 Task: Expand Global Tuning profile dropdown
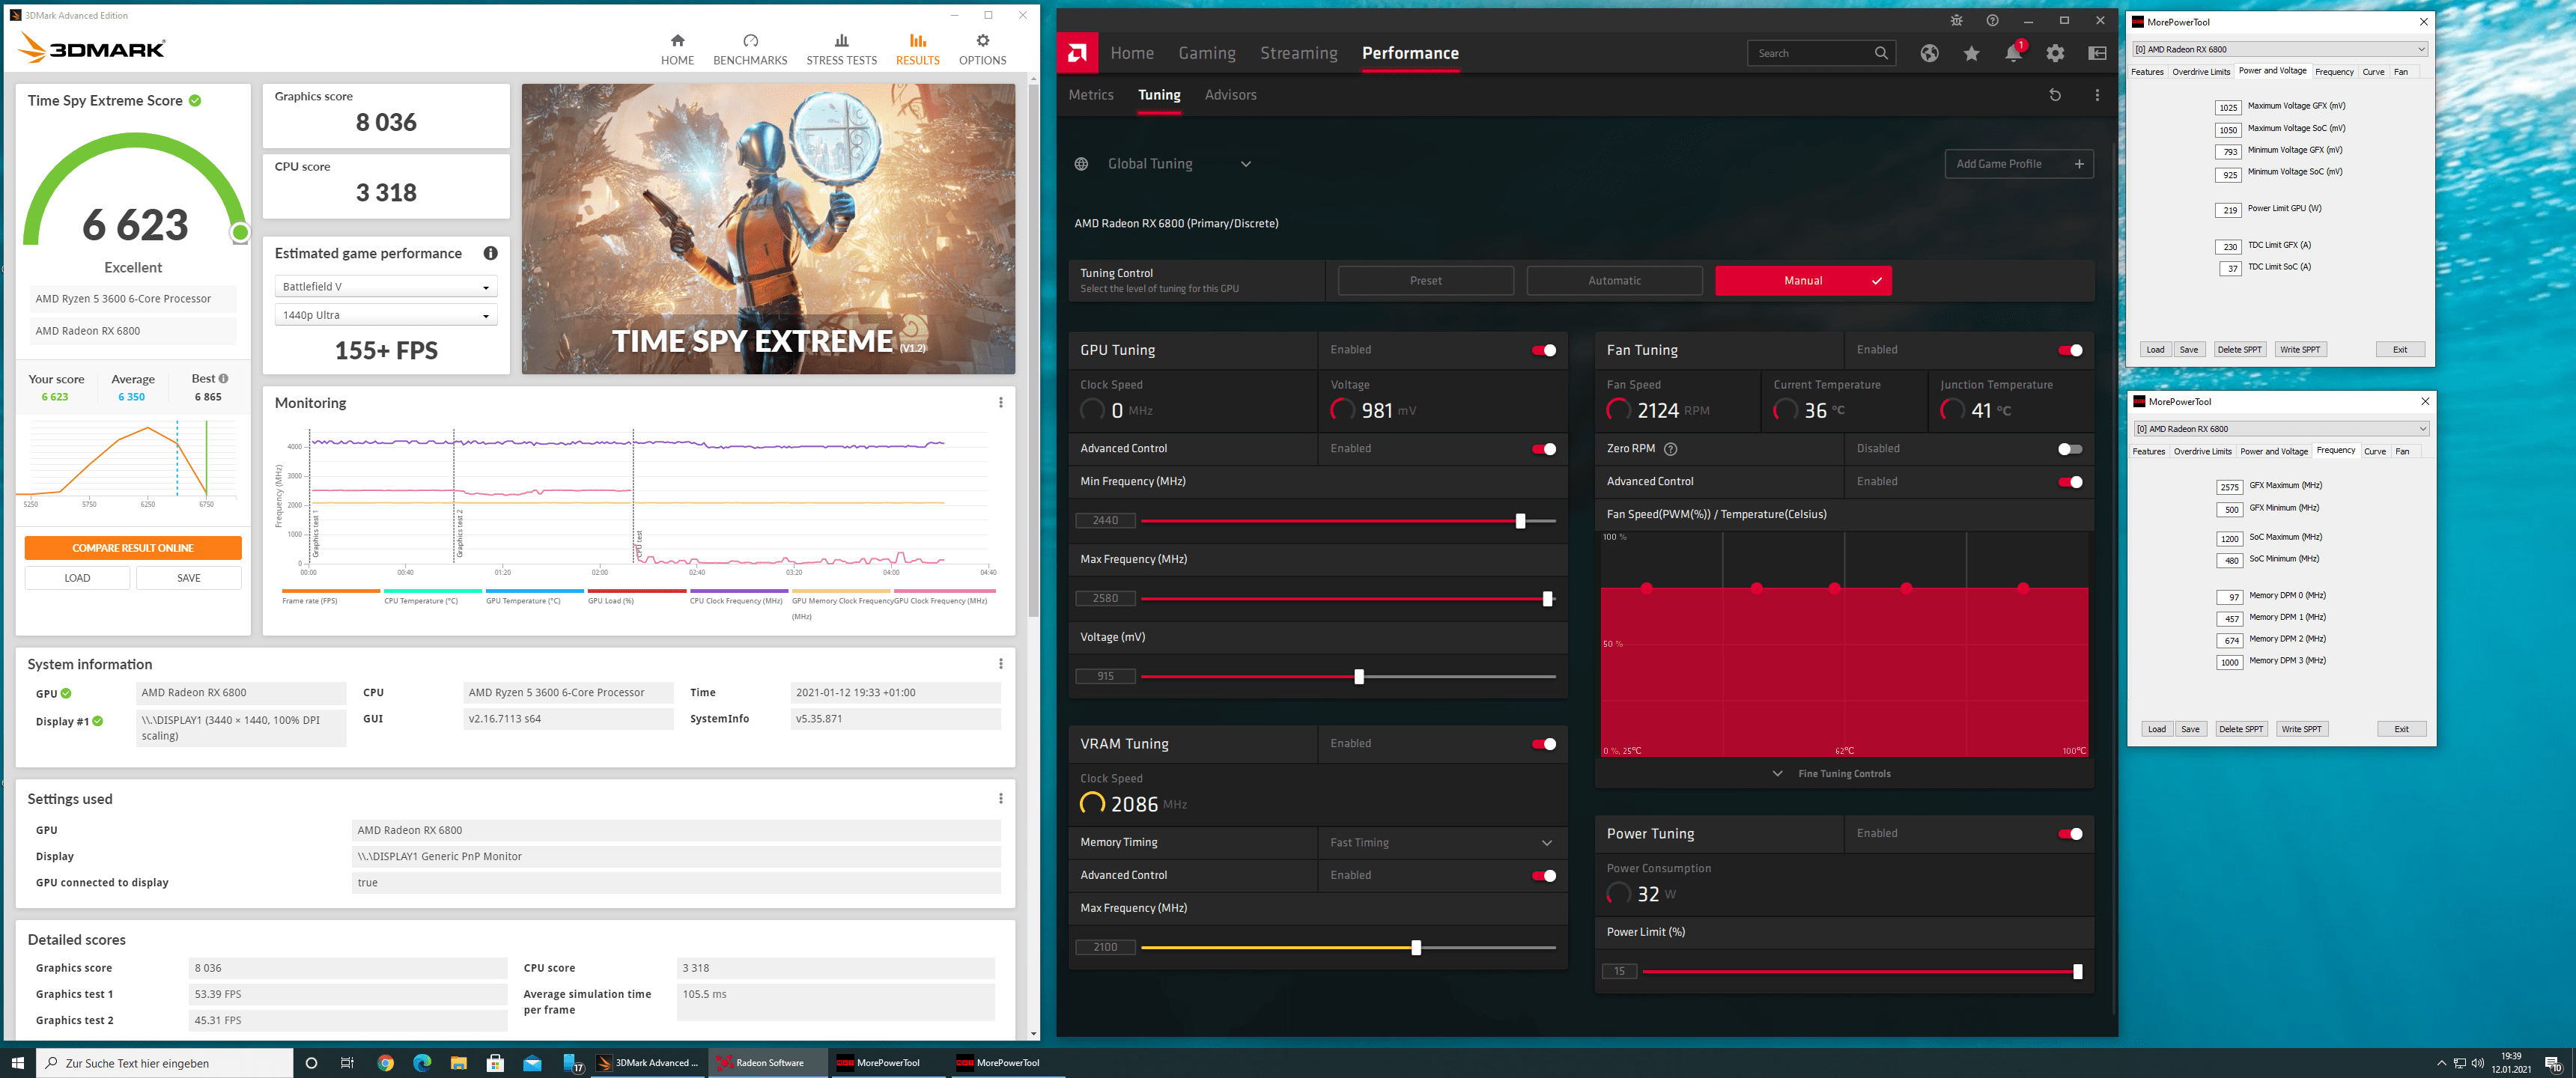click(1245, 164)
